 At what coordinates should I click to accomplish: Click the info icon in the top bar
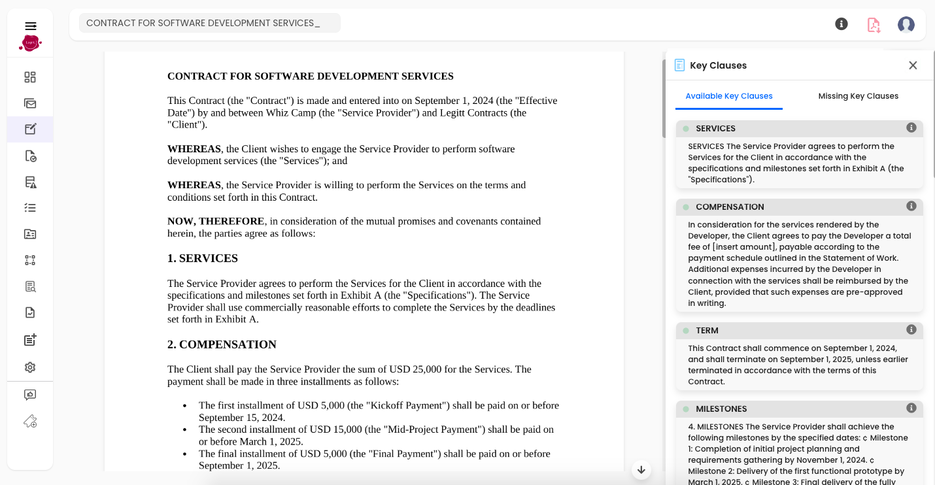(841, 24)
